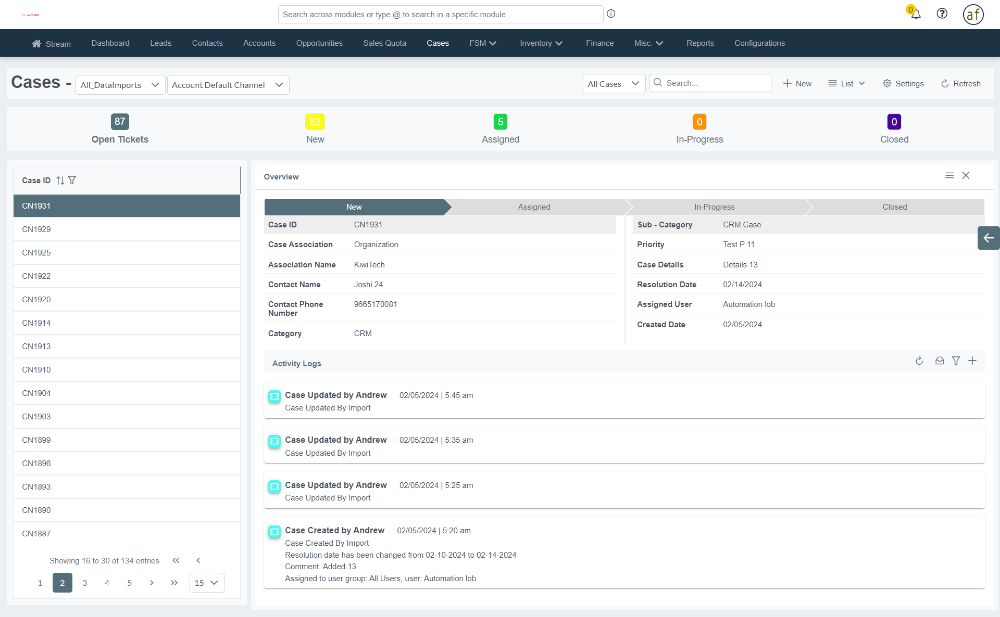Sort the Case ID column

point(60,181)
